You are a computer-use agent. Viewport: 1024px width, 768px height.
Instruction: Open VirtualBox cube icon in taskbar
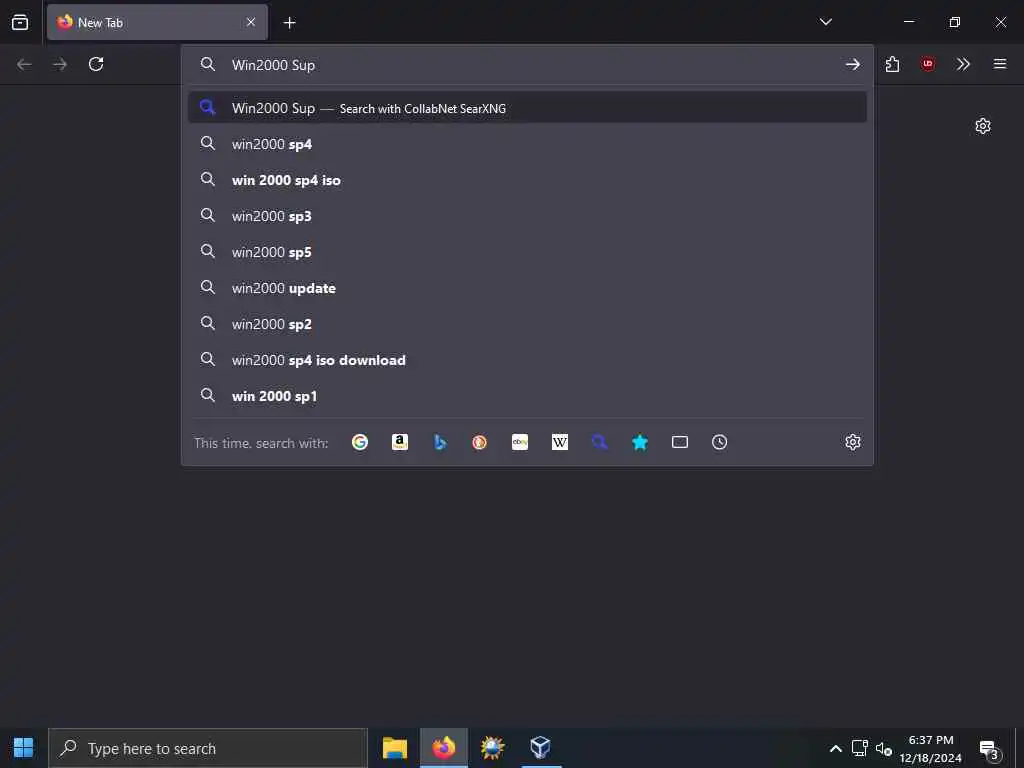click(541, 748)
